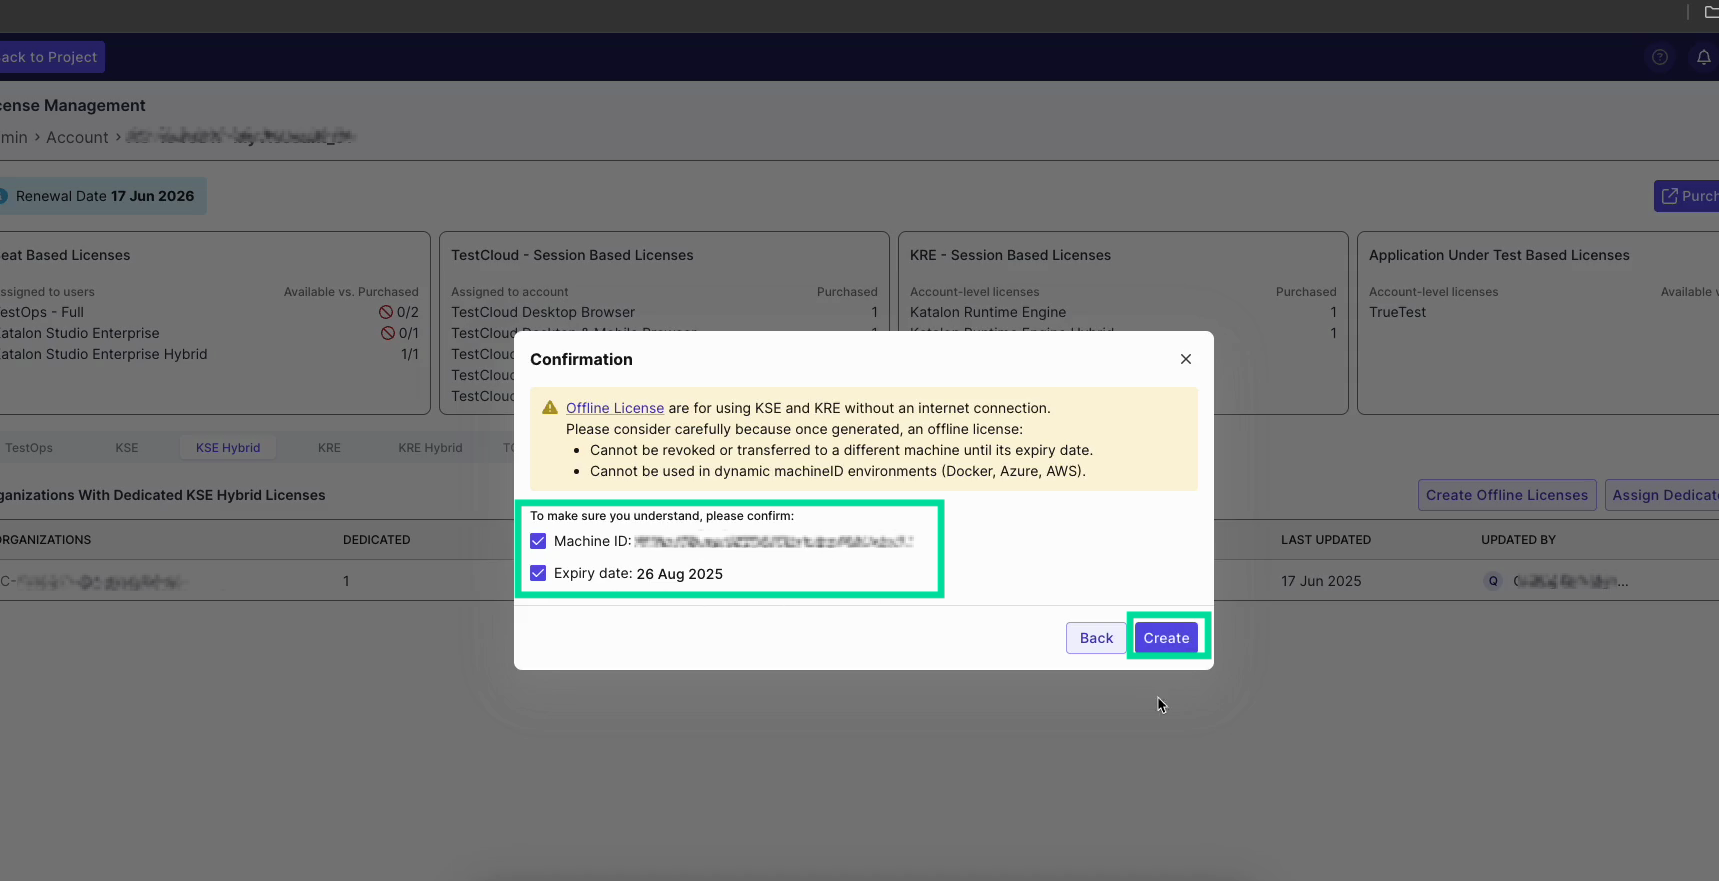Switch to the KRE tab
The width and height of the screenshot is (1719, 881).
coord(329,448)
